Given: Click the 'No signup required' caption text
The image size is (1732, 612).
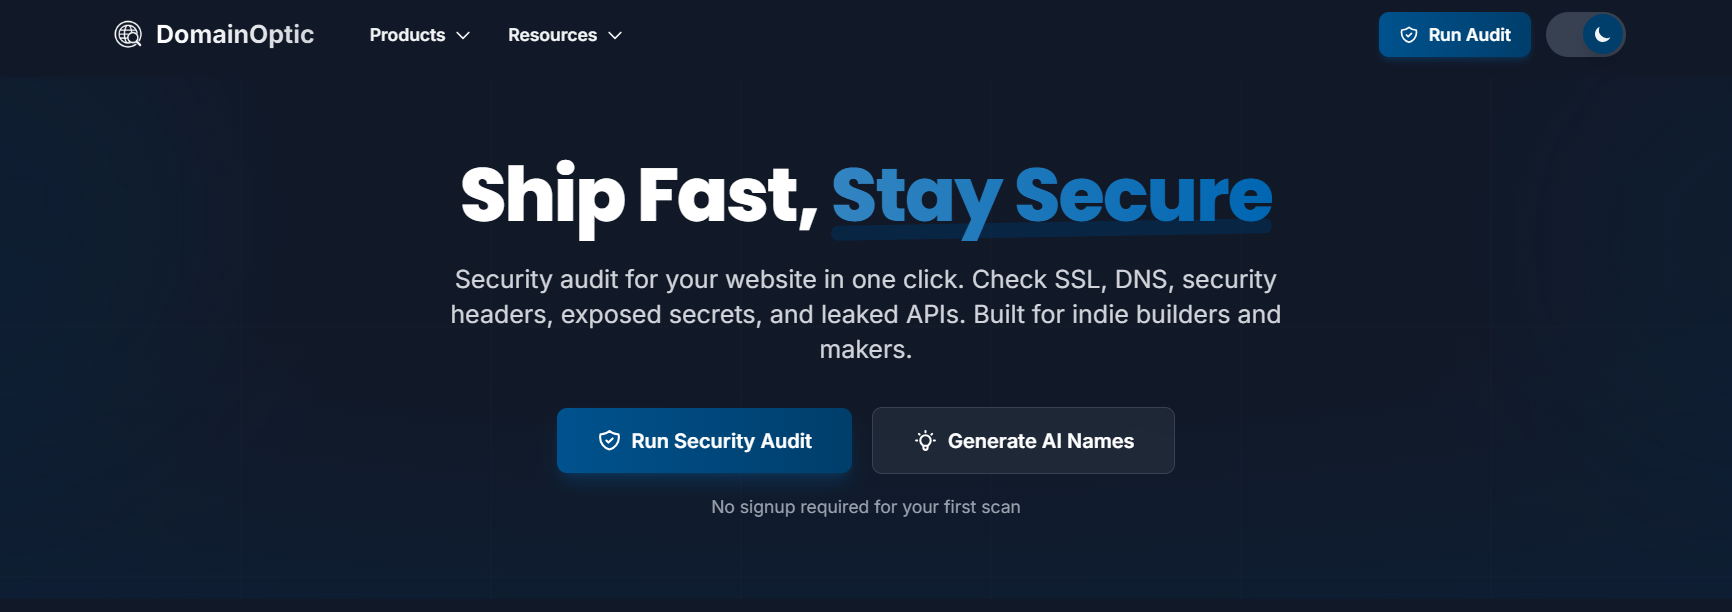Looking at the screenshot, I should (865, 506).
